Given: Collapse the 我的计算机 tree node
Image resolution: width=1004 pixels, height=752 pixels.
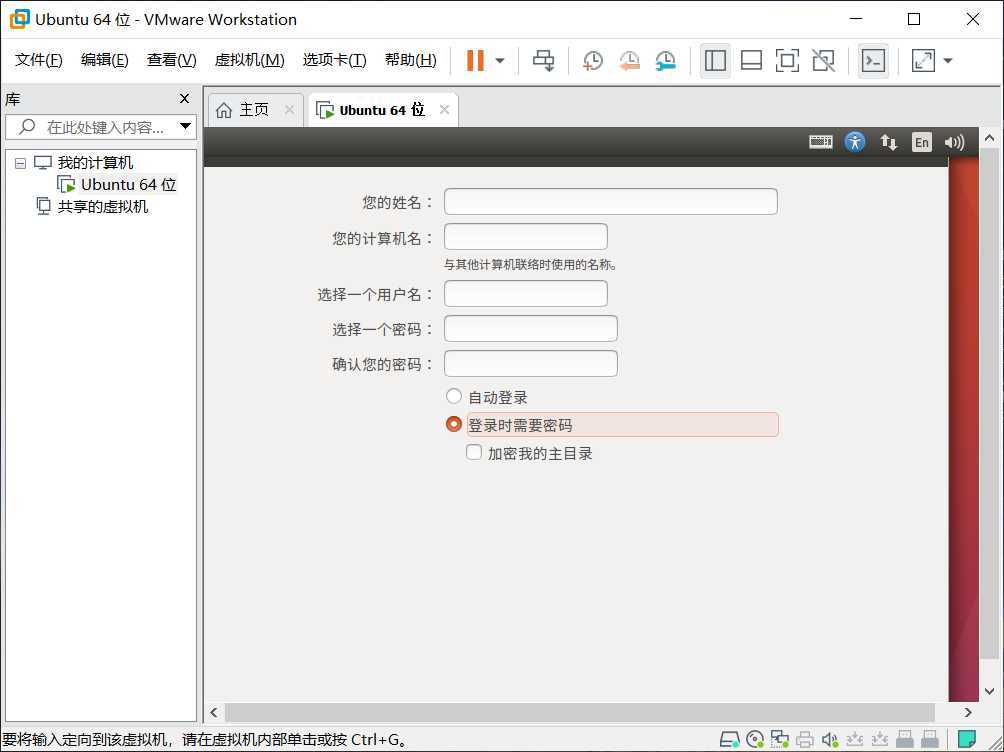Looking at the screenshot, I should pyautogui.click(x=20, y=163).
